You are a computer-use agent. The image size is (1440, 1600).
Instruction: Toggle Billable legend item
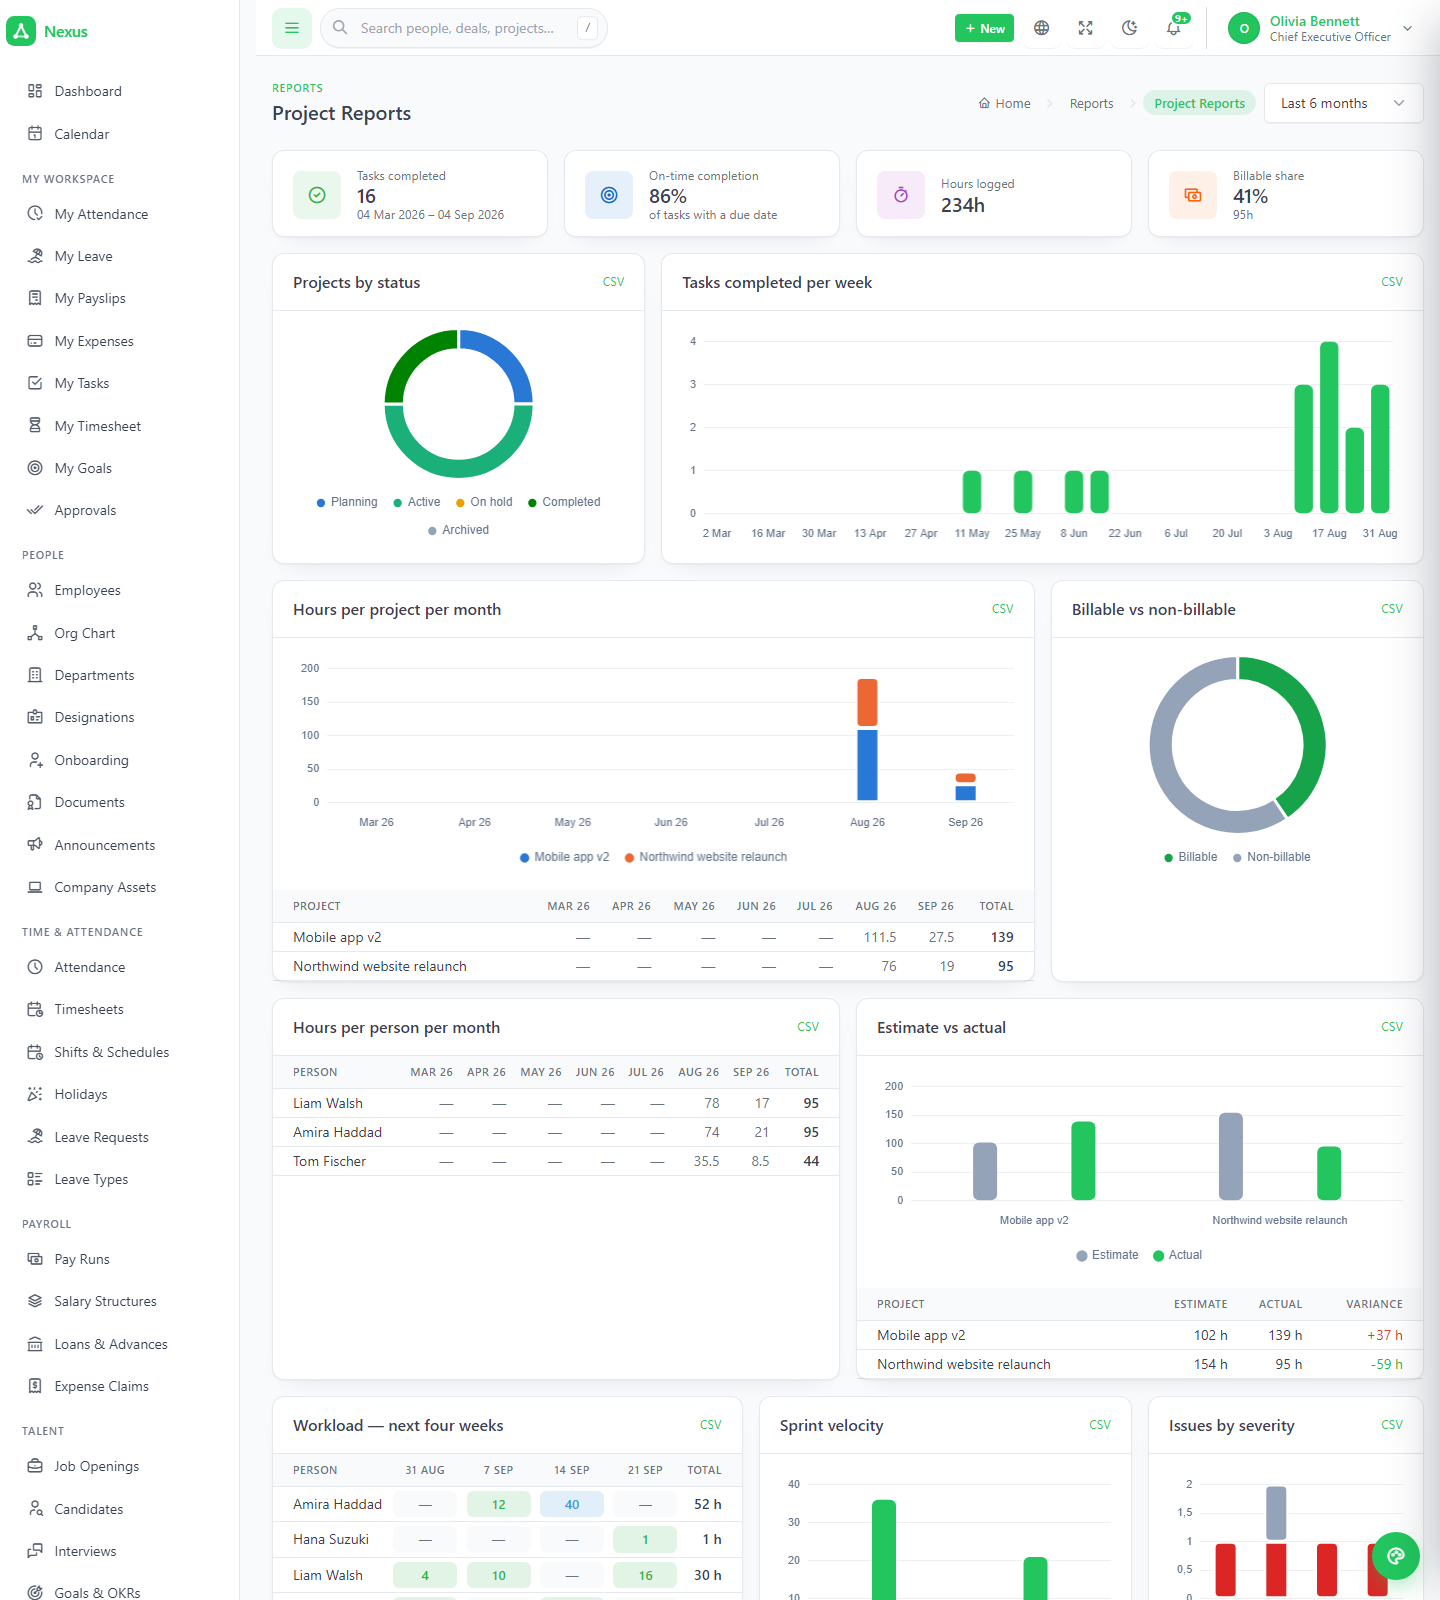coord(1191,857)
